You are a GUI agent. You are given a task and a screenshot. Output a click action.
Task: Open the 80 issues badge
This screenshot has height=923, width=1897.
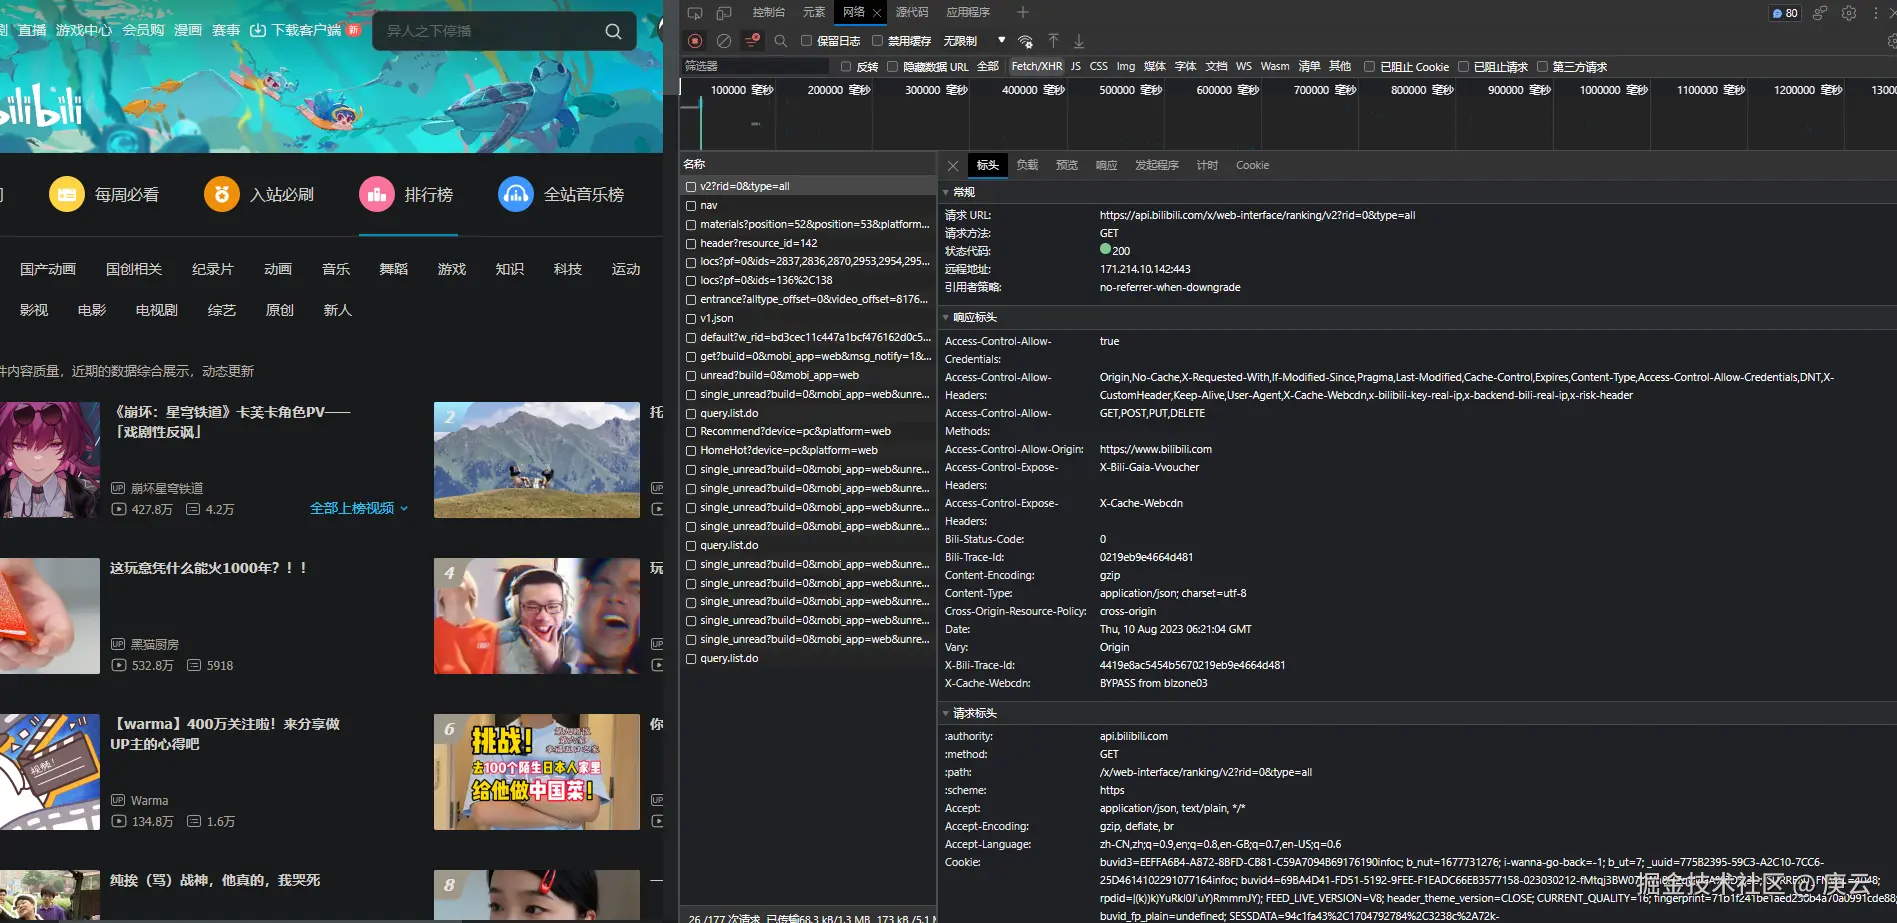pyautogui.click(x=1785, y=13)
